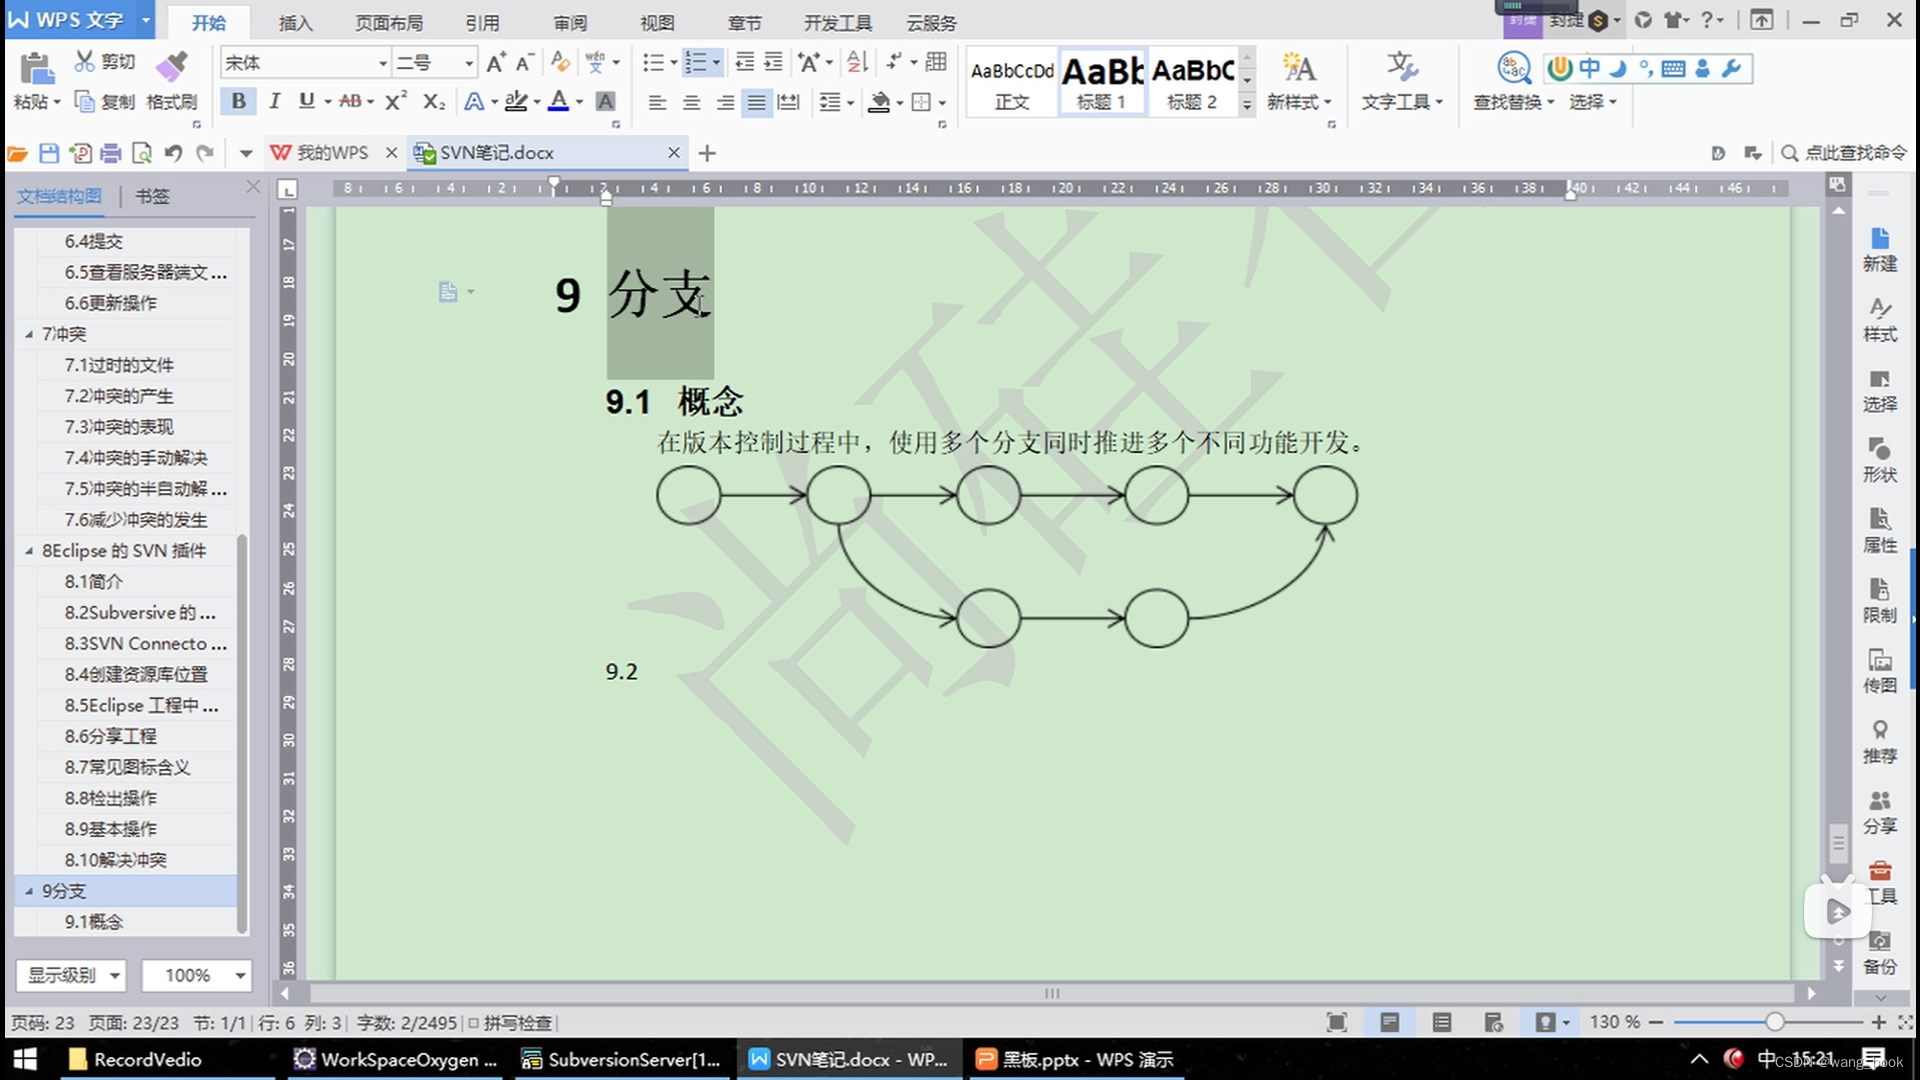Click the highlight color pen swatch
The width and height of the screenshot is (1920, 1080).
tap(515, 101)
